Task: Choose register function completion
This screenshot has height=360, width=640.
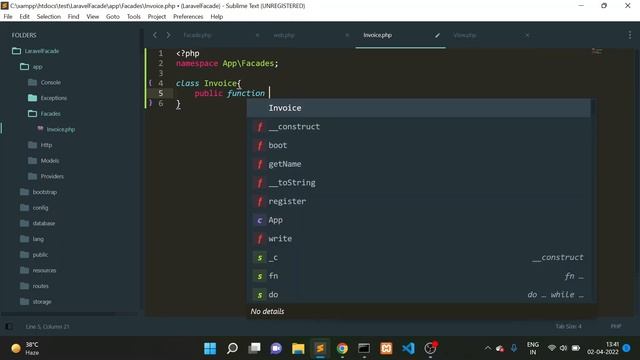Action: point(418,202)
